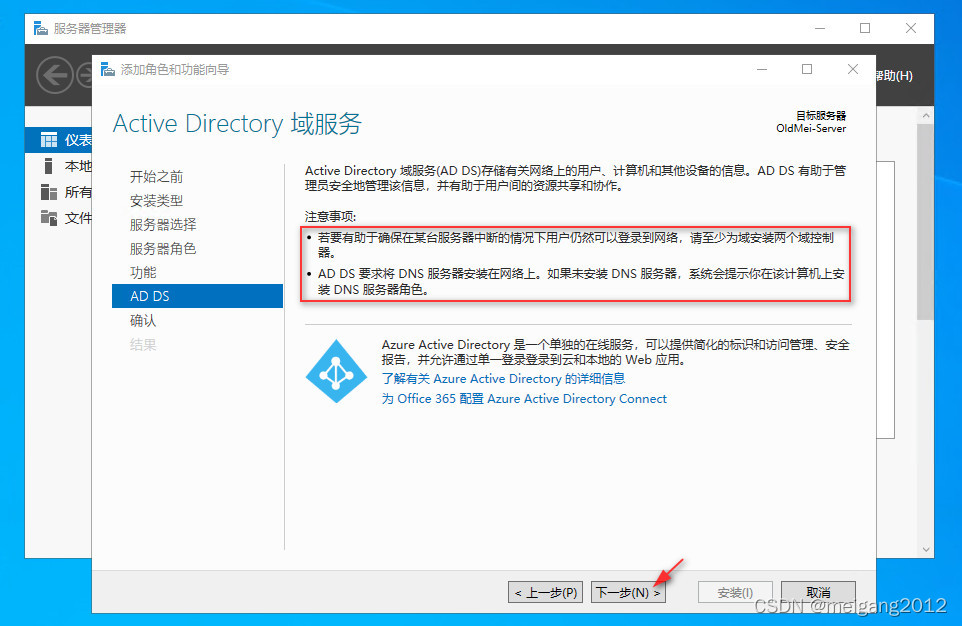962x626 pixels.
Task: Click the Server Manager title bar app icon
Action: pos(40,28)
